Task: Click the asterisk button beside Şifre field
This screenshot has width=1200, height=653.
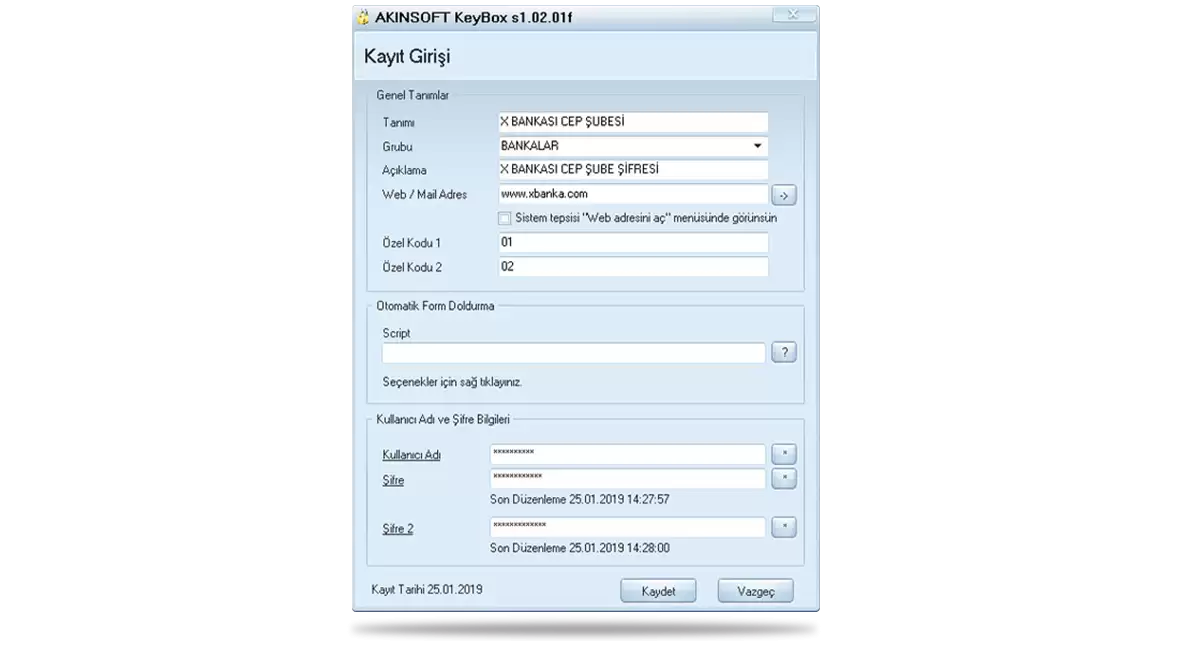Action: click(784, 479)
